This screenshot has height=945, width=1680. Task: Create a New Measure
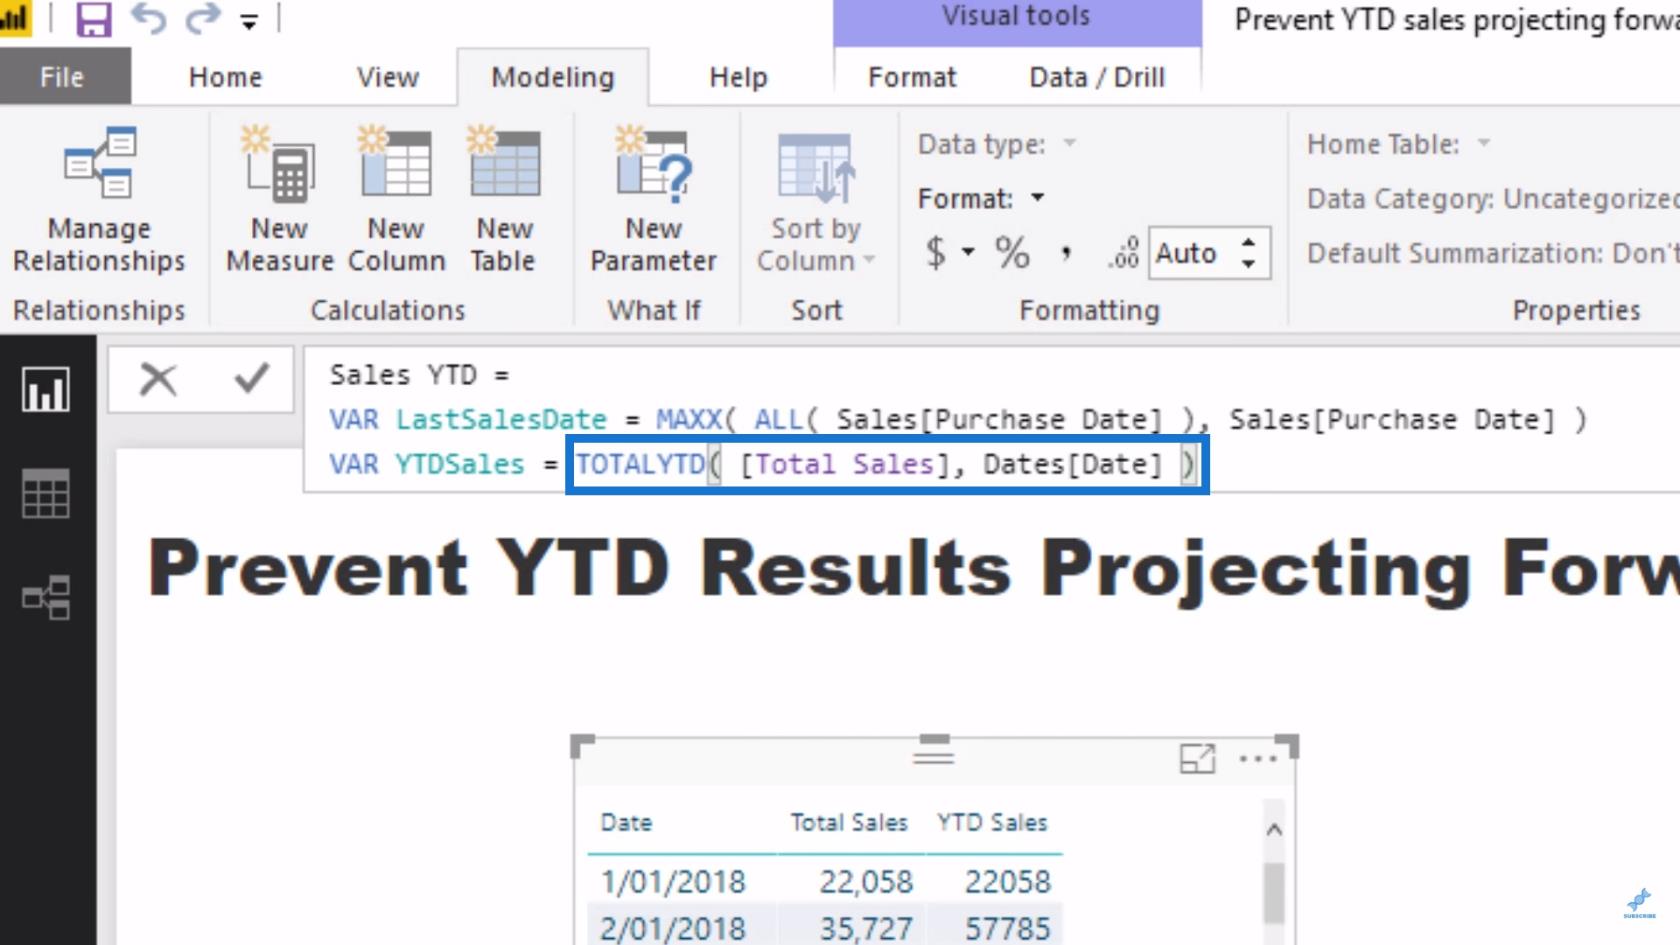[x=279, y=200]
